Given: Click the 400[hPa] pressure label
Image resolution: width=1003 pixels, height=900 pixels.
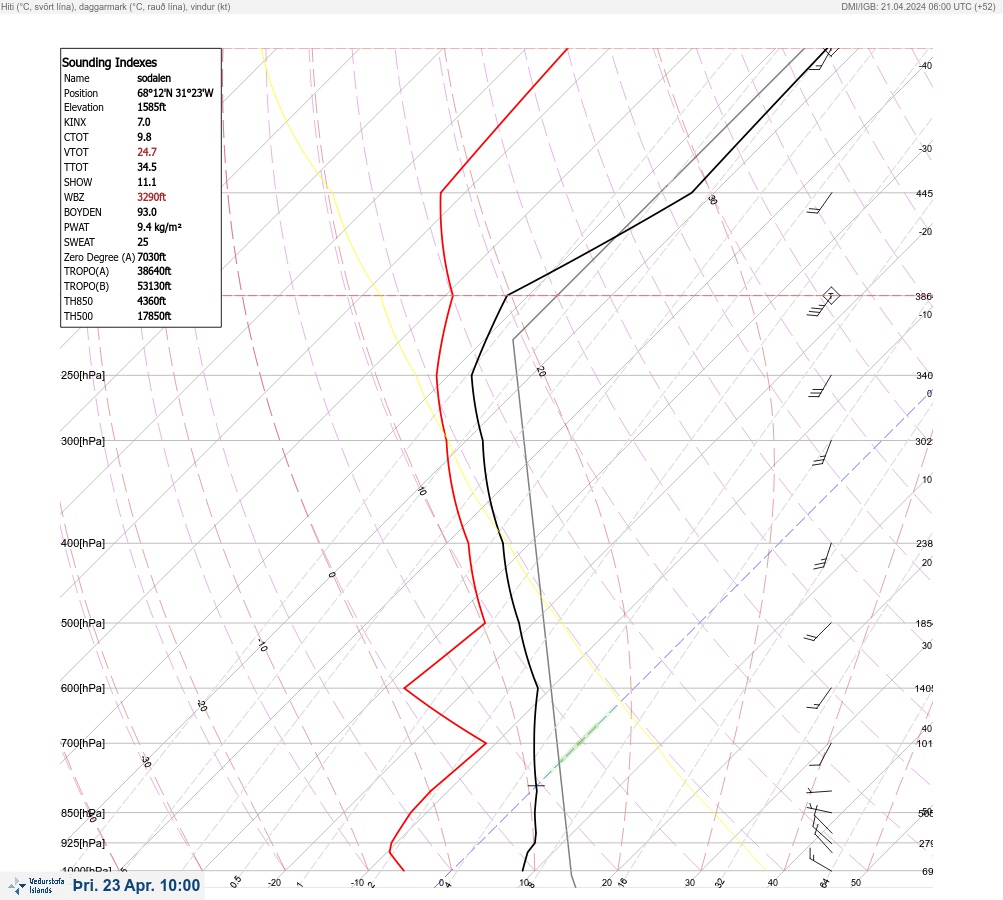Looking at the screenshot, I should click(x=83, y=543).
